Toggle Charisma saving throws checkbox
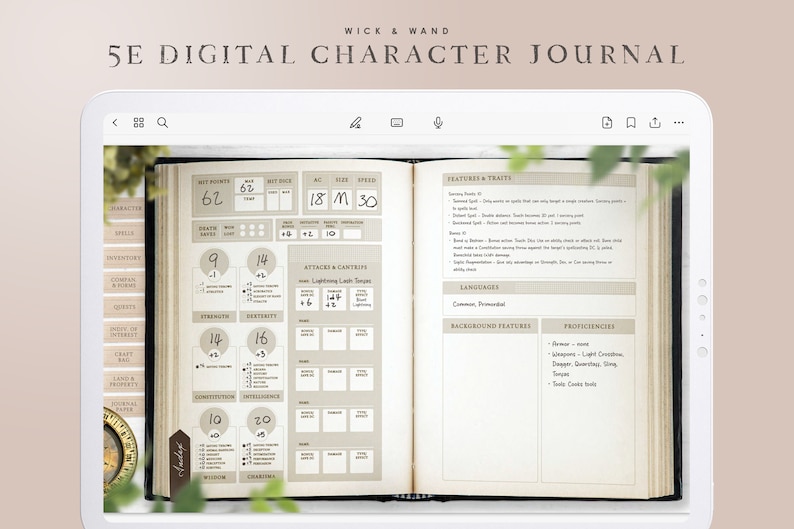The width and height of the screenshot is (794, 529). point(244,445)
